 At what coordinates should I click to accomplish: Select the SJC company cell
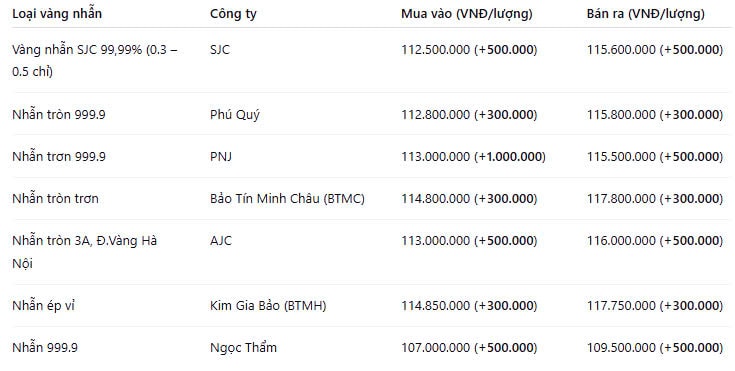(x=220, y=50)
